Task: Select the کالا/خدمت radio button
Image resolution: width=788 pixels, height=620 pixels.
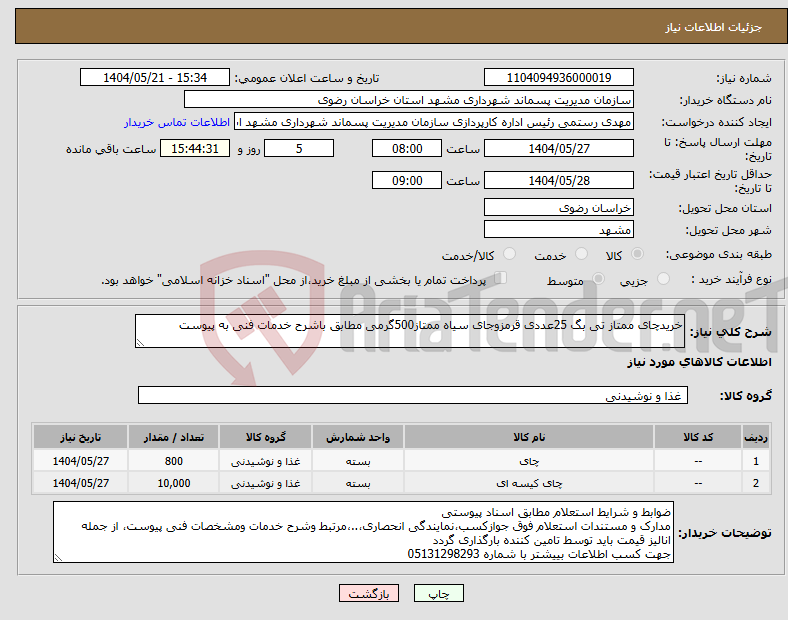Action: [x=510, y=254]
